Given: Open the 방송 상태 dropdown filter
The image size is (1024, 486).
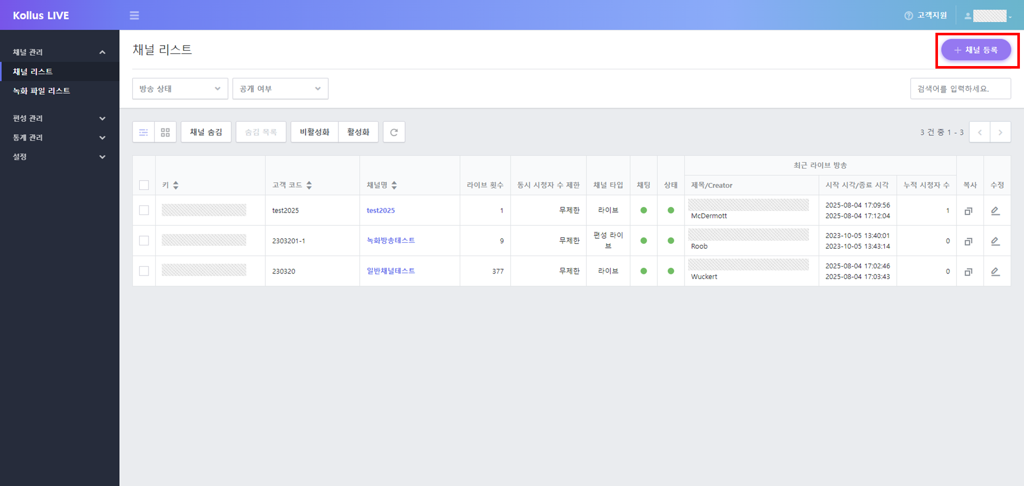Looking at the screenshot, I should [x=180, y=89].
